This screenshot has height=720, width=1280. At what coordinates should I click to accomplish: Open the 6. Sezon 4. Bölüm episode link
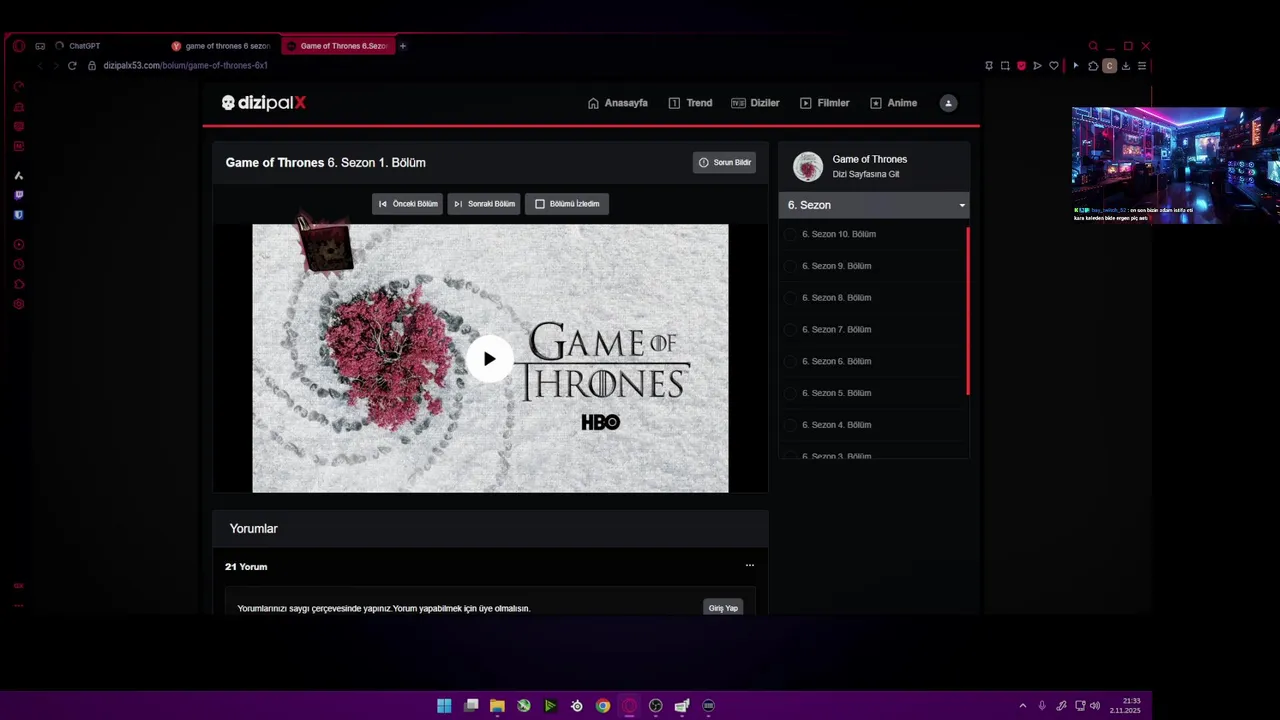tap(837, 425)
